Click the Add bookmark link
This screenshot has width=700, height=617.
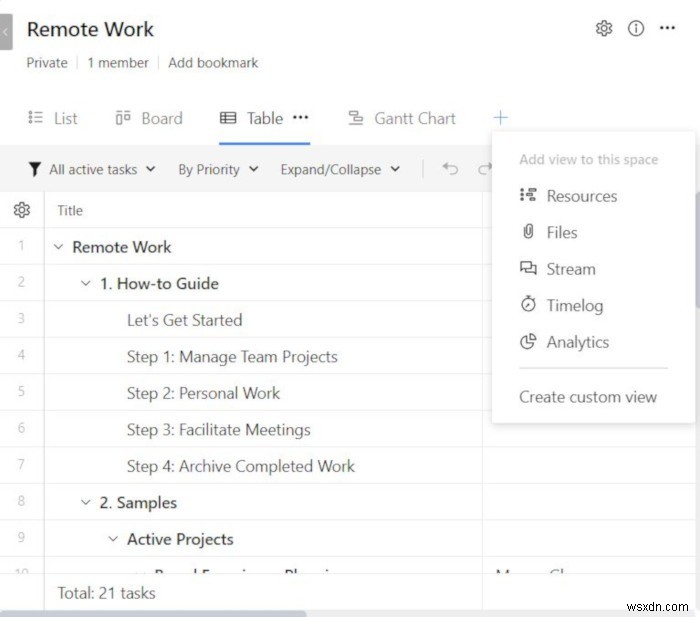[213, 62]
